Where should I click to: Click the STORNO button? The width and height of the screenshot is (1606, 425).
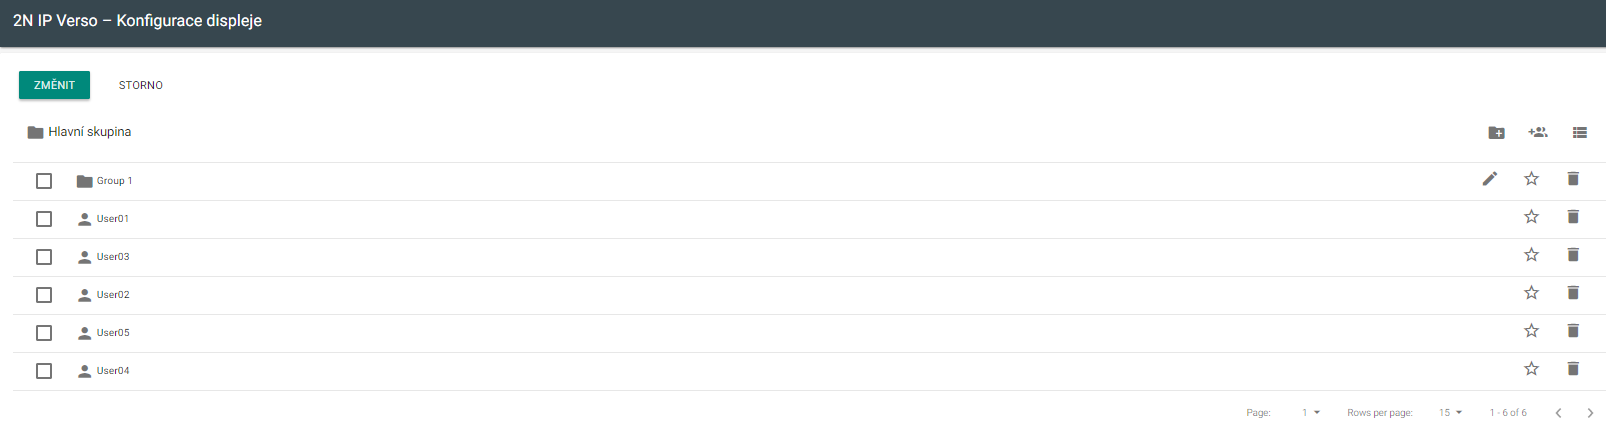[x=141, y=85]
